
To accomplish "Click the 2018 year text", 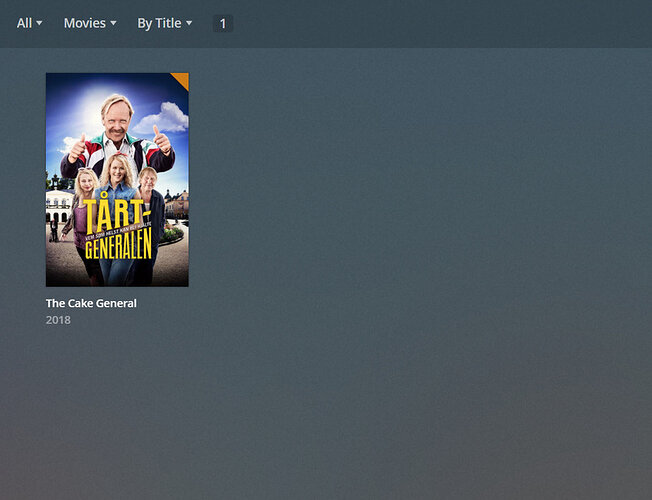I will pos(58,320).
